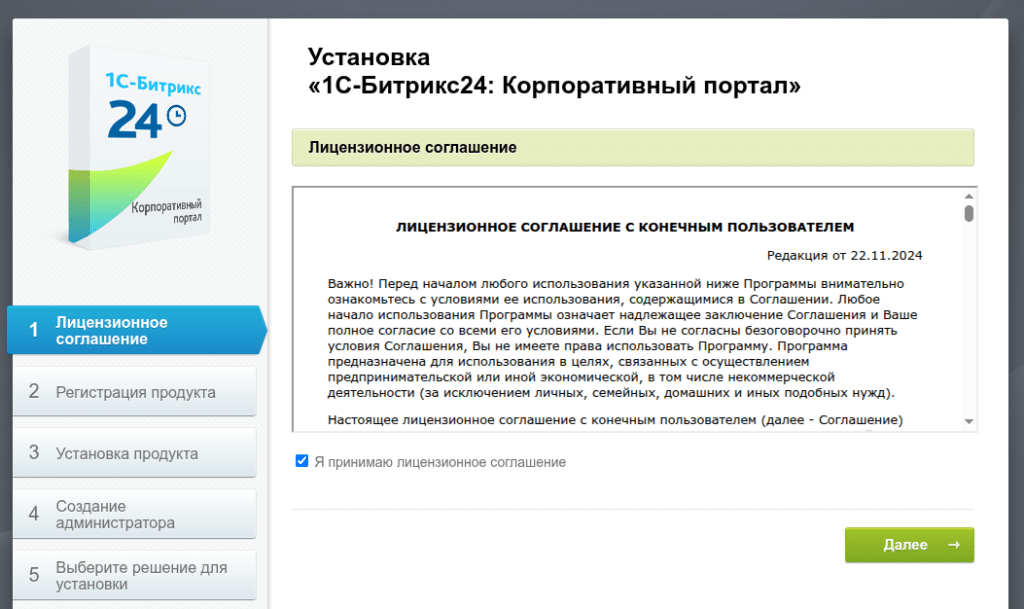
Task: Click the scrollbar up arrow of license text
Action: (966, 196)
